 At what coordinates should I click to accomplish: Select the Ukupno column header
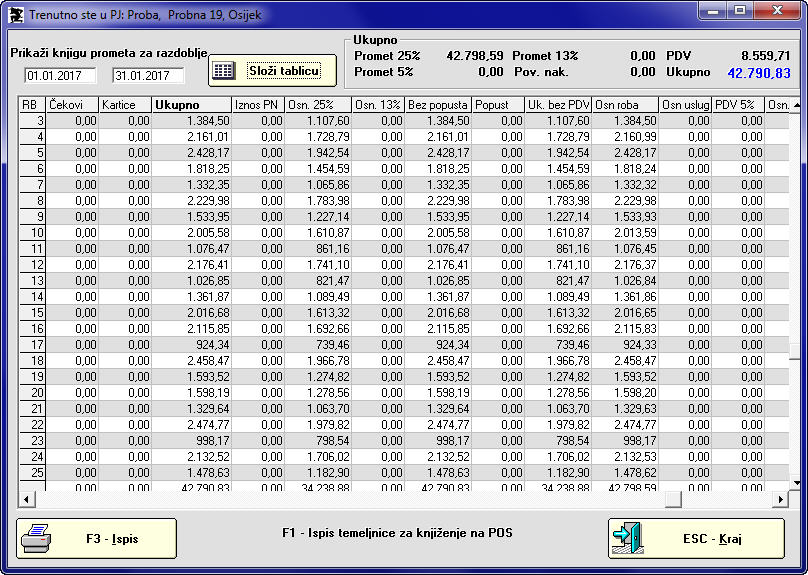click(191, 105)
